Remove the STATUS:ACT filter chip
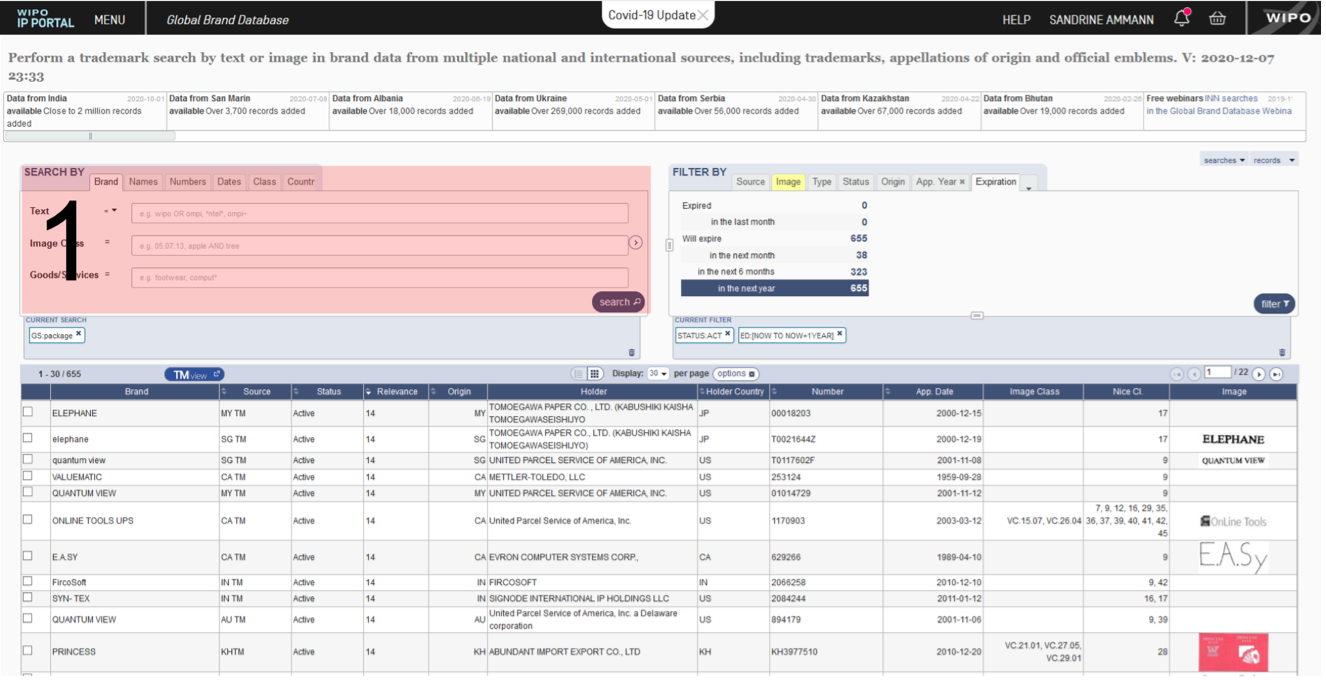Viewport: 1326px width, 687px height. click(x=728, y=335)
